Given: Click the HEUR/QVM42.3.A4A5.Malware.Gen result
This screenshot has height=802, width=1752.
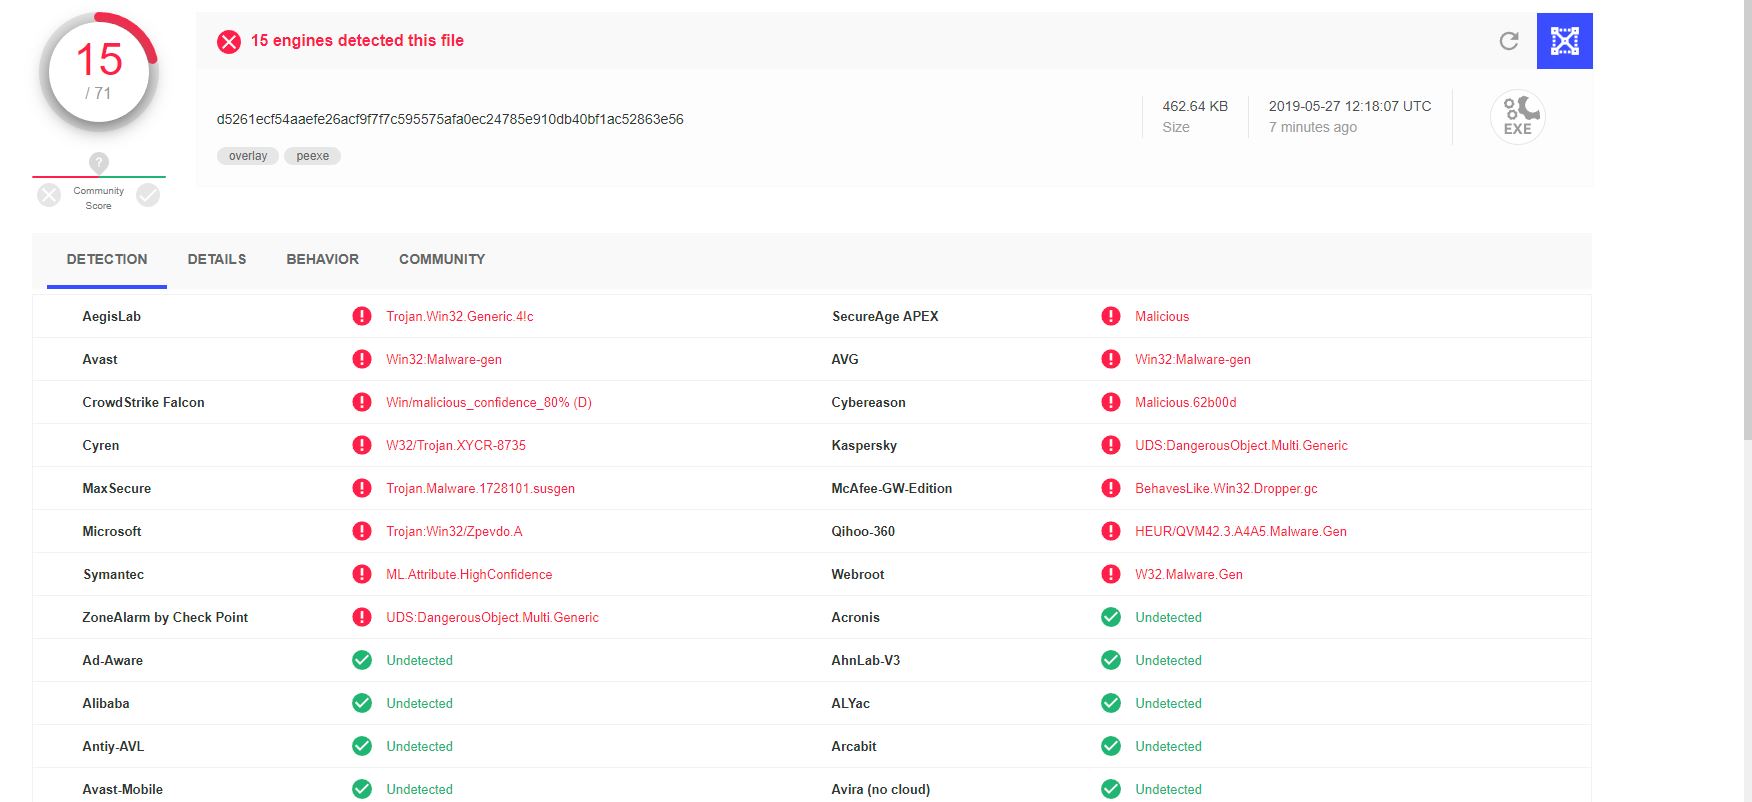Looking at the screenshot, I should [x=1241, y=531].
